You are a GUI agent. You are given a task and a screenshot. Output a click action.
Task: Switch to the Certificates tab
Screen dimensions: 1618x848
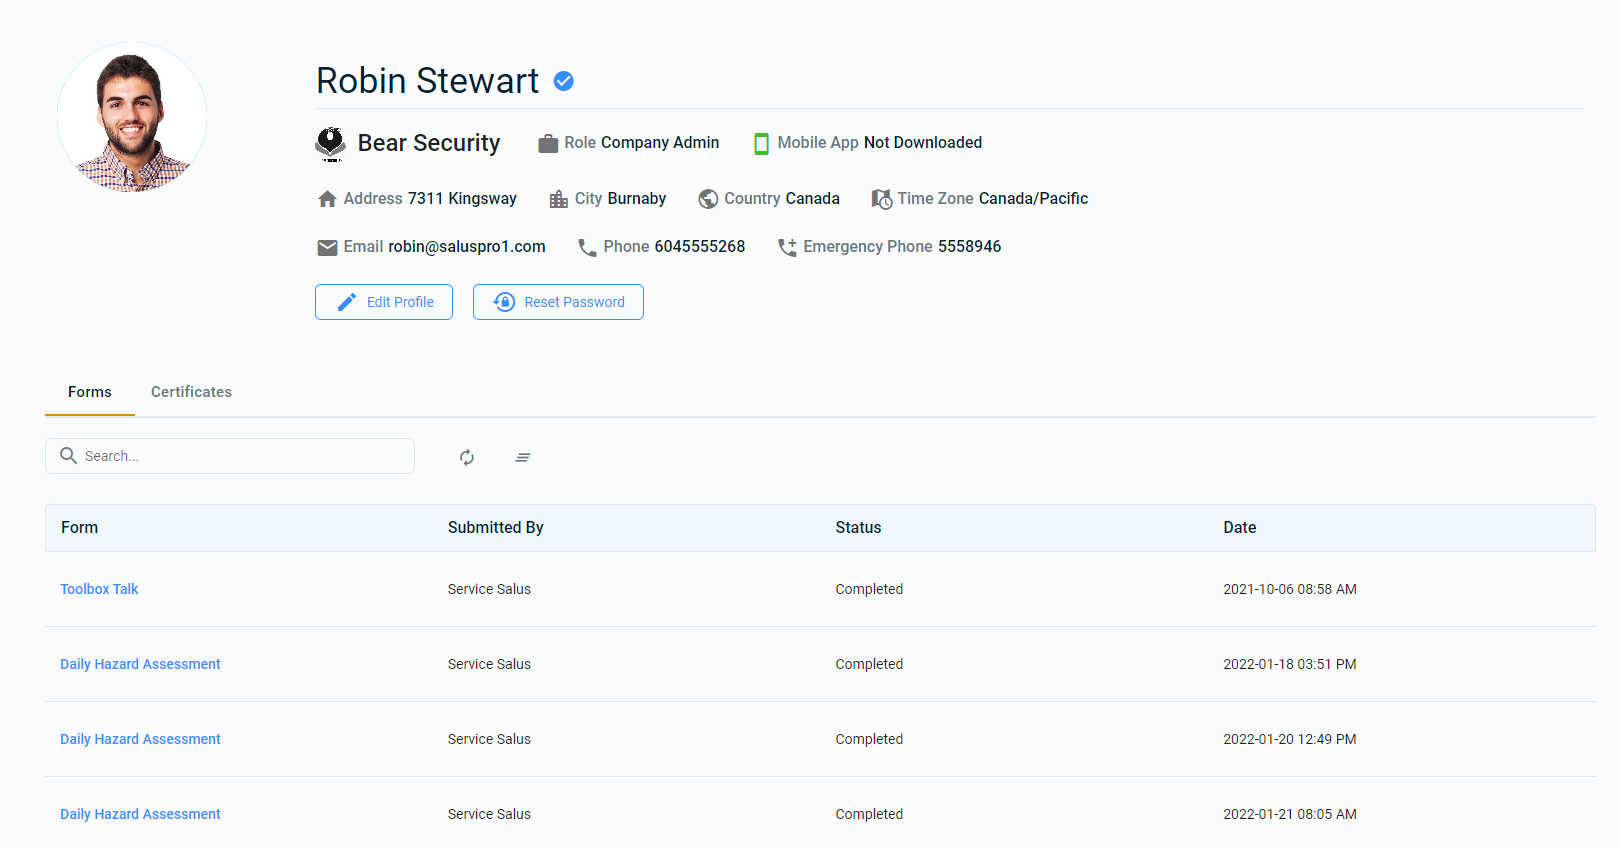click(x=191, y=392)
